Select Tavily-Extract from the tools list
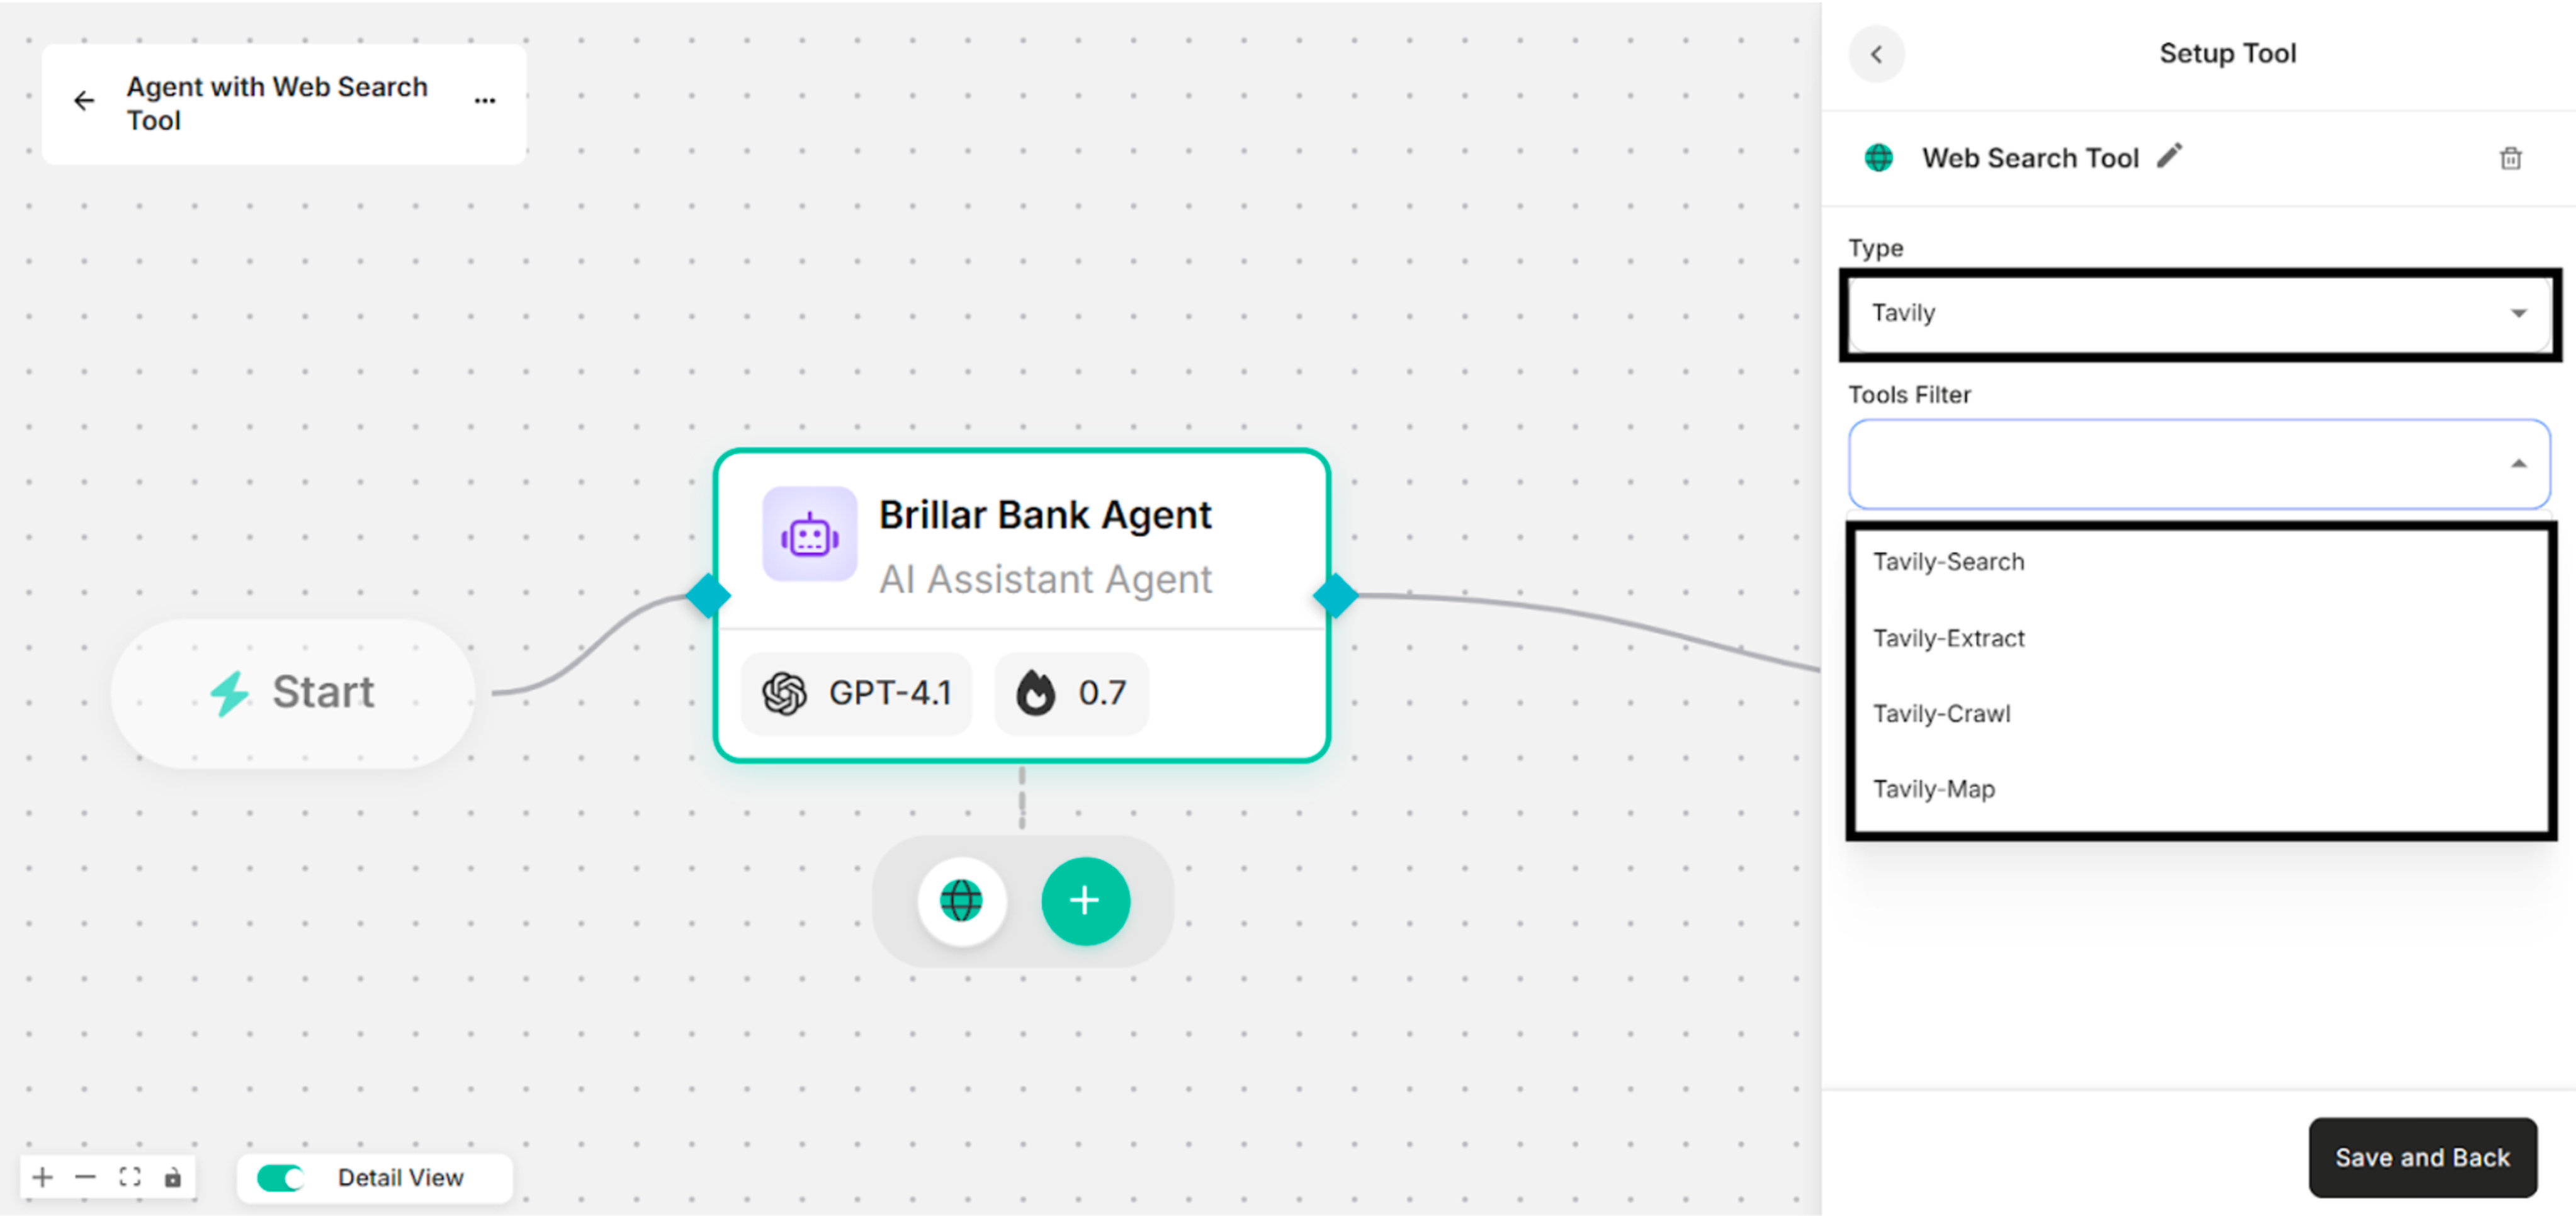 pyautogui.click(x=1948, y=638)
